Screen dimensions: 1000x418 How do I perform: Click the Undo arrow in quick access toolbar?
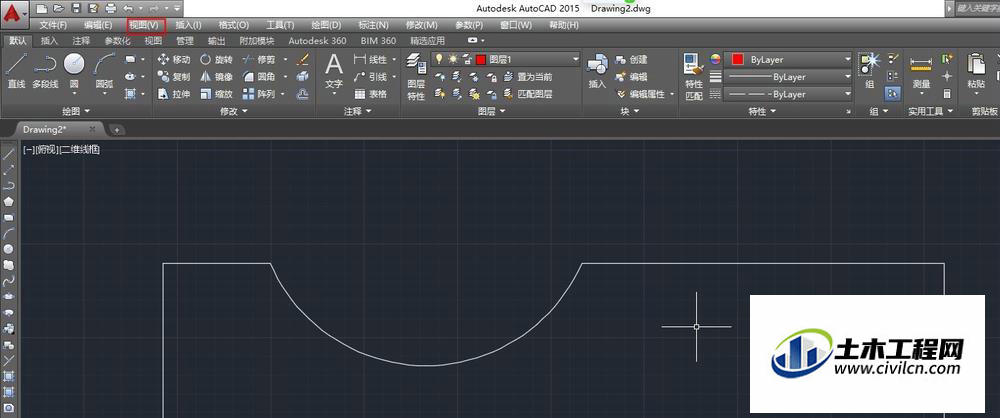click(x=128, y=8)
